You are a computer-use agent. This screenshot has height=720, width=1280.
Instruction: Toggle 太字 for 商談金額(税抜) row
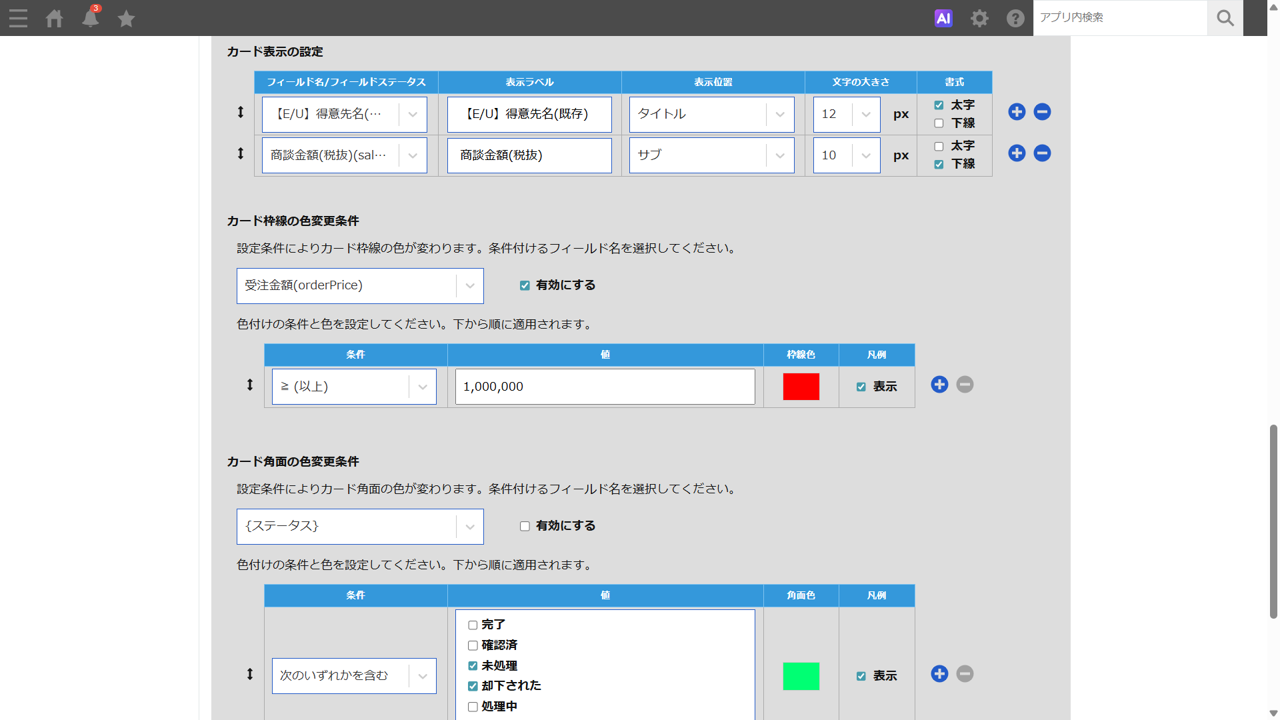(938, 146)
